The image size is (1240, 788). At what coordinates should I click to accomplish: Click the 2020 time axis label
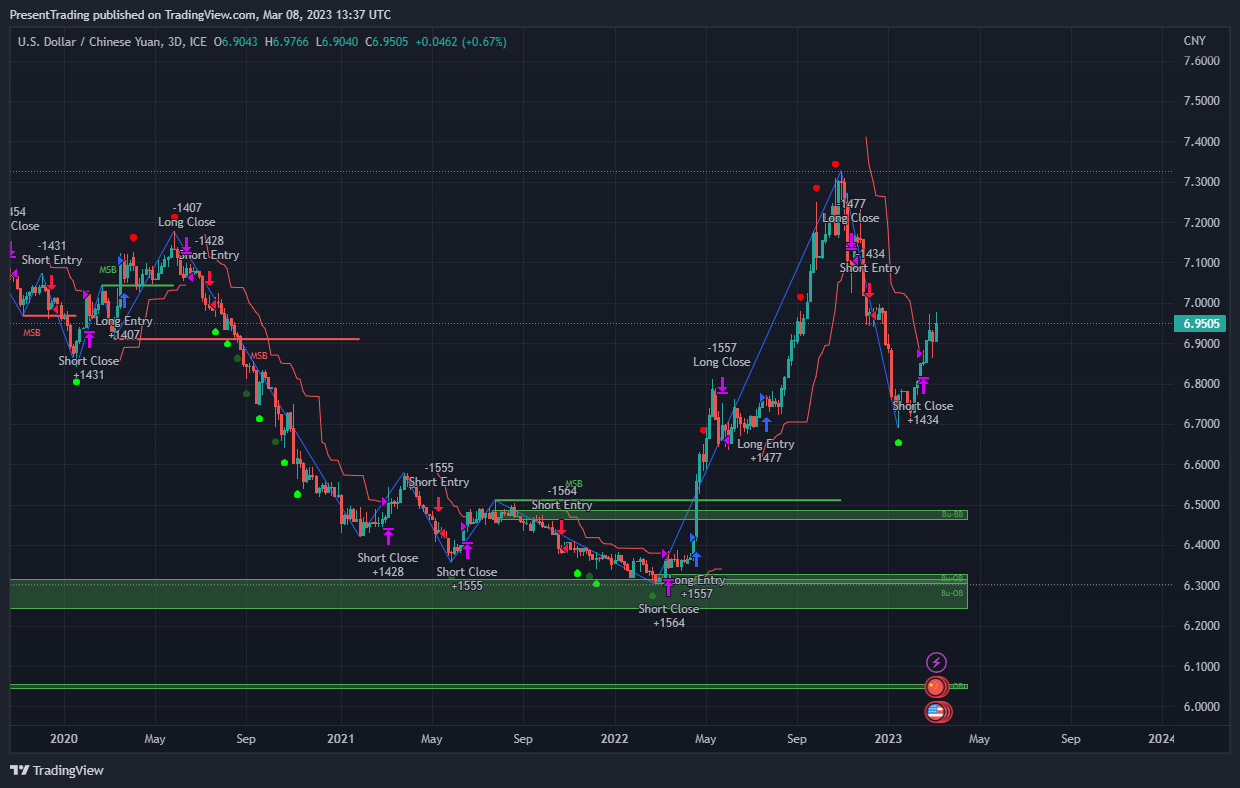click(64, 740)
